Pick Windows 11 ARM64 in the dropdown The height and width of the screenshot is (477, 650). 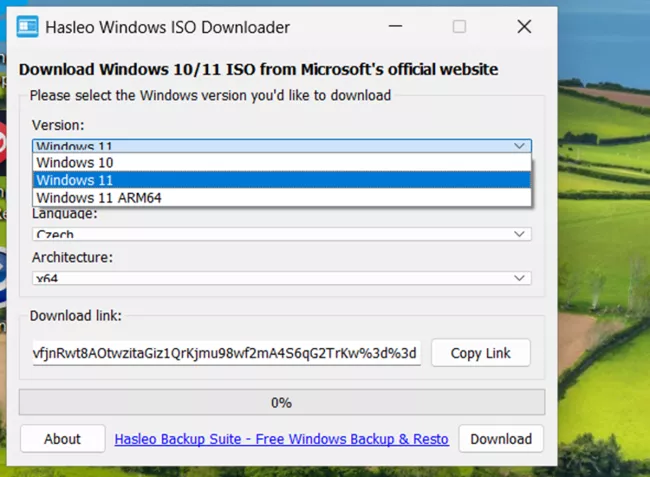point(282,198)
